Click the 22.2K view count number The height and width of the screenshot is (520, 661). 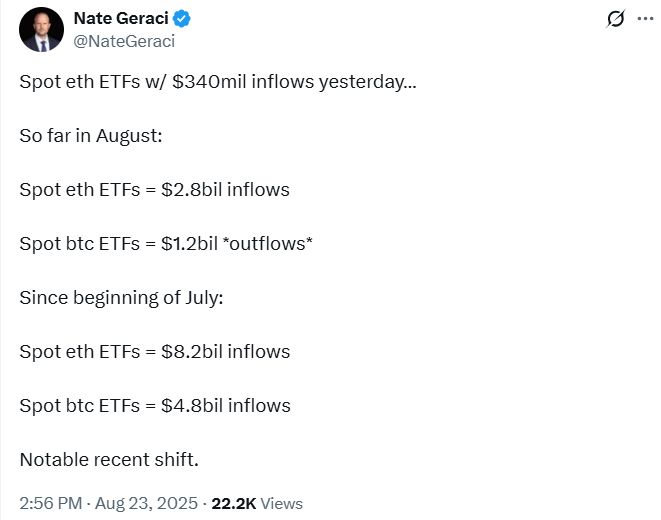tap(234, 504)
